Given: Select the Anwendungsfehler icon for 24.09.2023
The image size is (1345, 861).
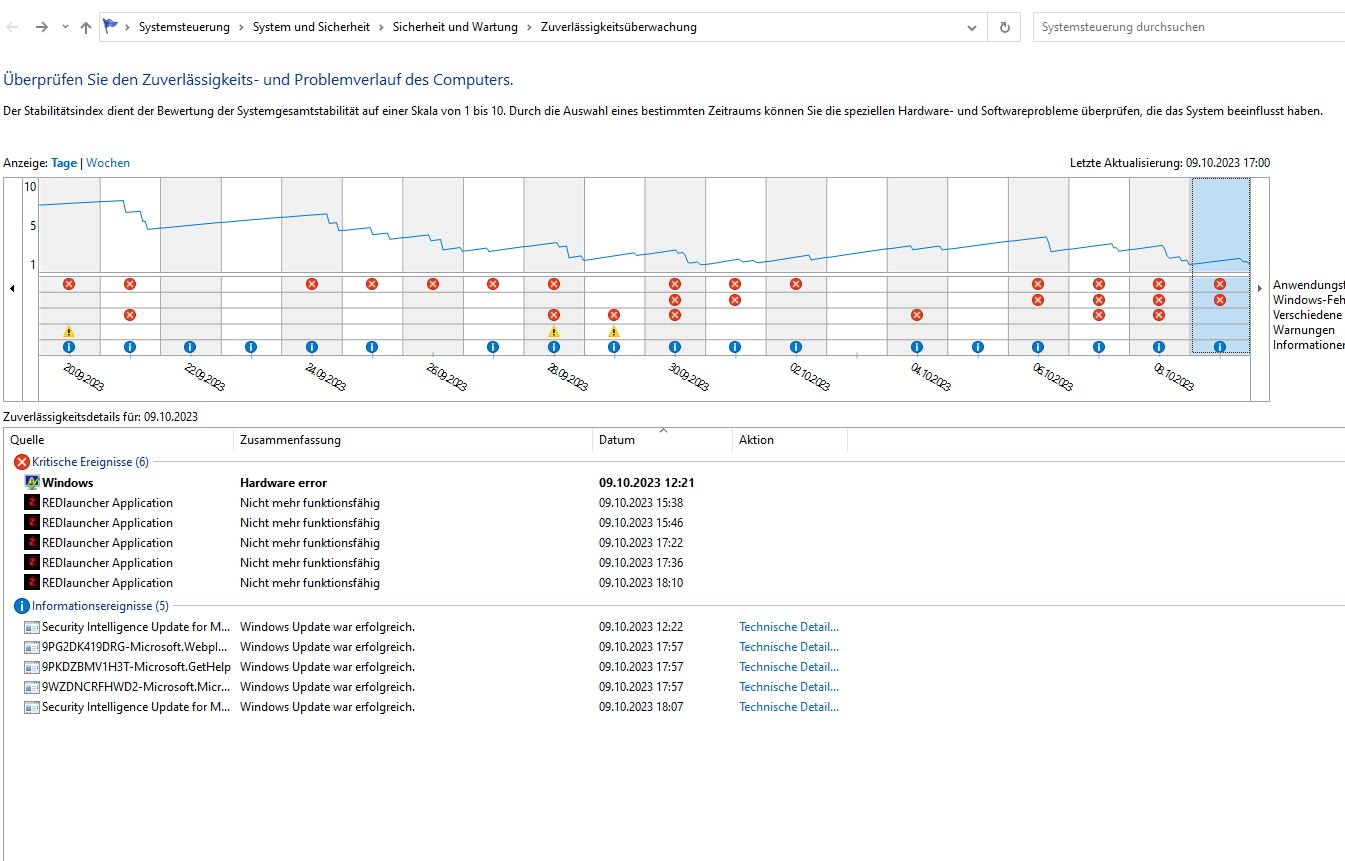Looking at the screenshot, I should coord(311,284).
